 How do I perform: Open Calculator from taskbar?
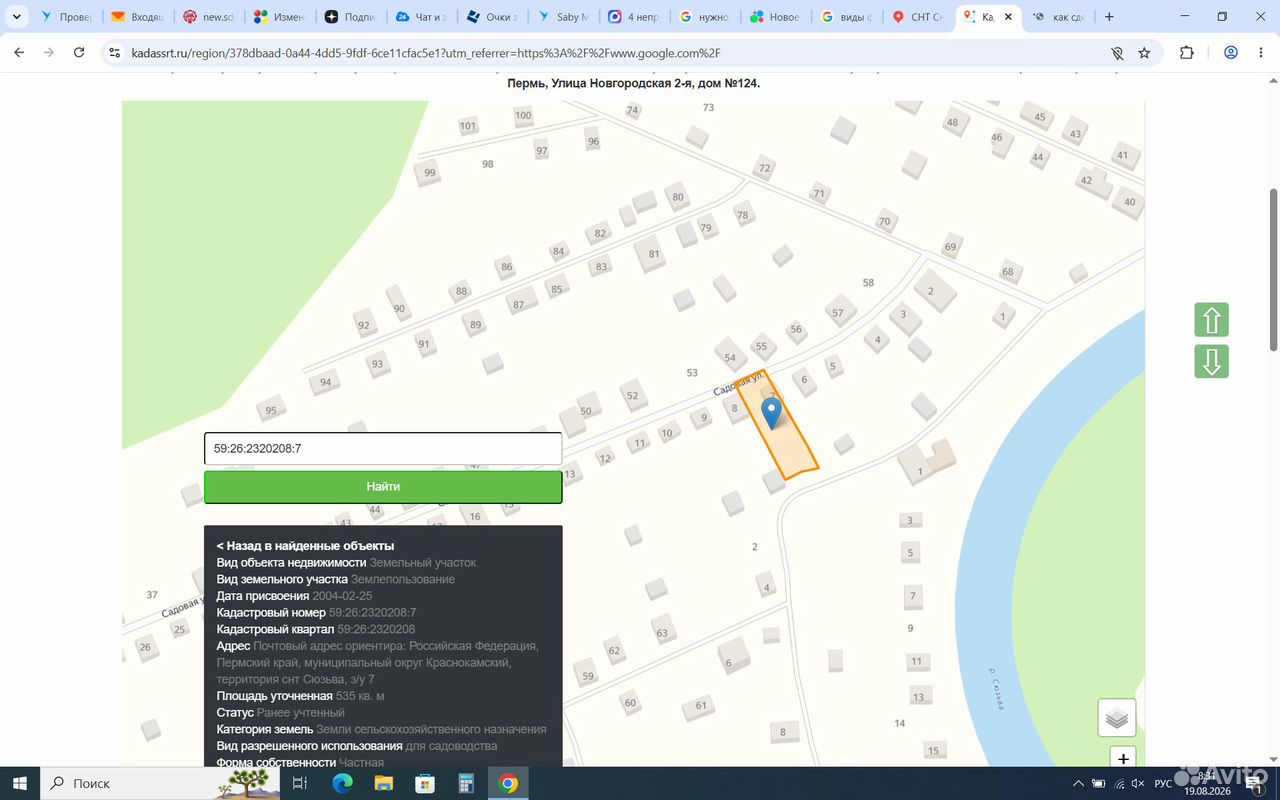tap(466, 783)
